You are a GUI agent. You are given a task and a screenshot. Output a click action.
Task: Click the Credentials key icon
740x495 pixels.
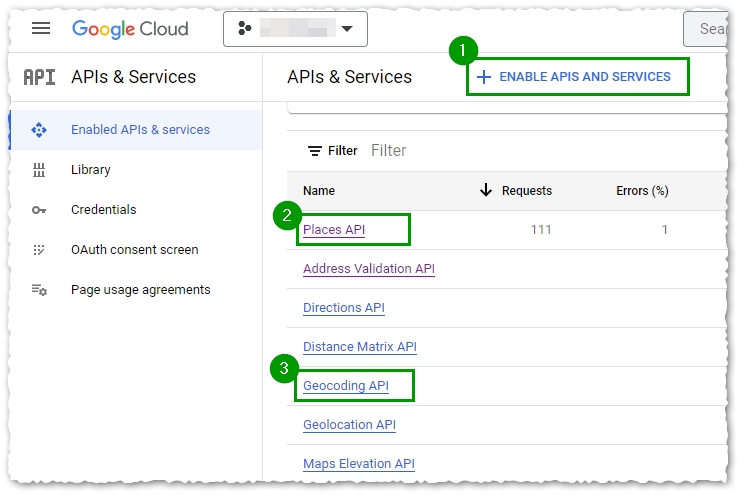[x=39, y=210]
